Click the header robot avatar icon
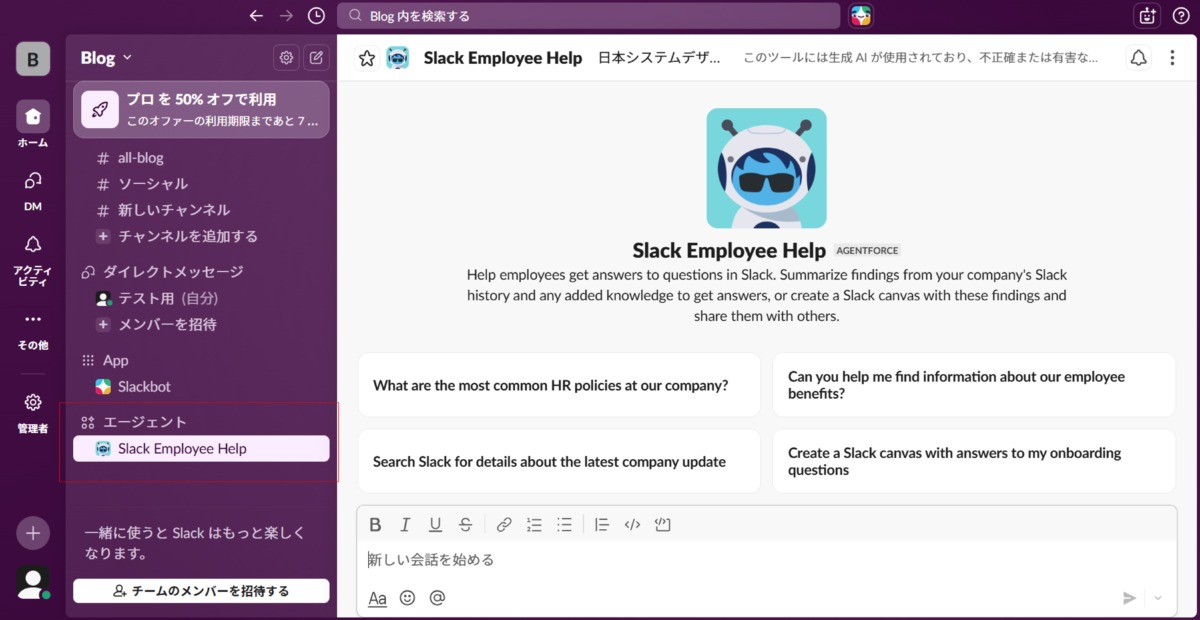This screenshot has height=620, width=1200. pyautogui.click(x=398, y=58)
